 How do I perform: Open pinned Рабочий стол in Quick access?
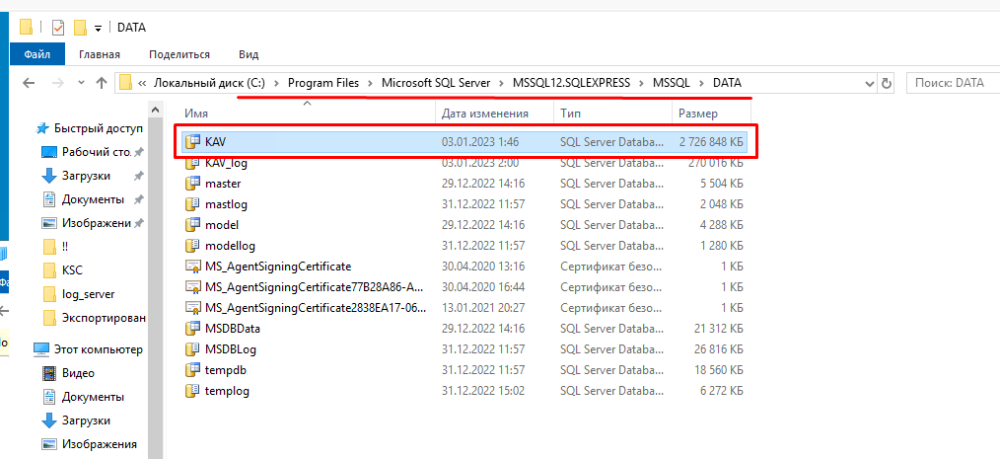96,152
